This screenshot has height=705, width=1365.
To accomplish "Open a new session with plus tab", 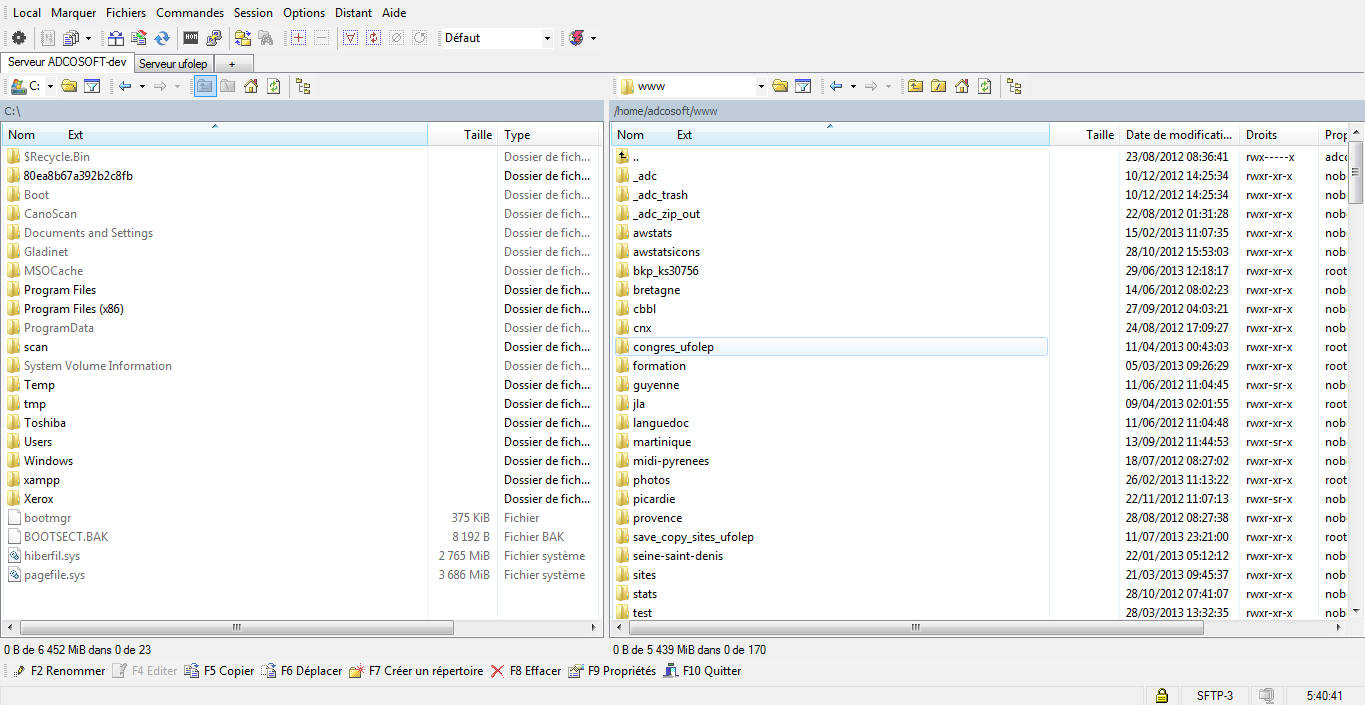I will [x=233, y=64].
